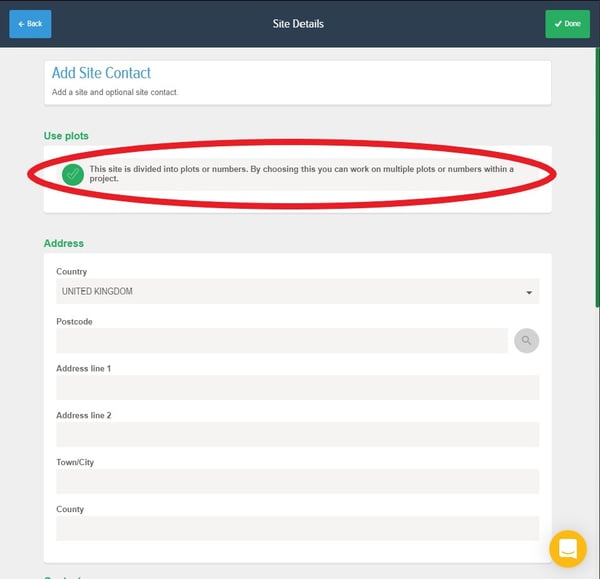This screenshot has width=600, height=579.
Task: Click the Address line 1 field
Action: [x=297, y=387]
